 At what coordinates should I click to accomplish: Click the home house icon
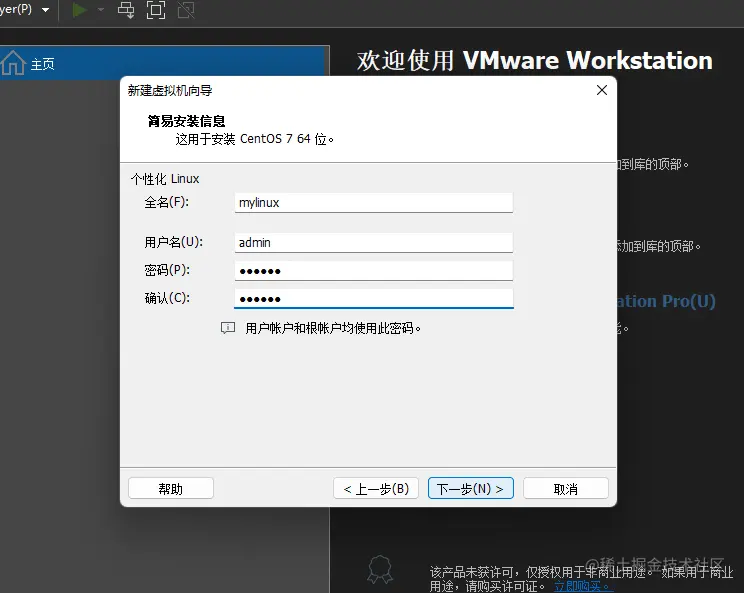pos(13,63)
